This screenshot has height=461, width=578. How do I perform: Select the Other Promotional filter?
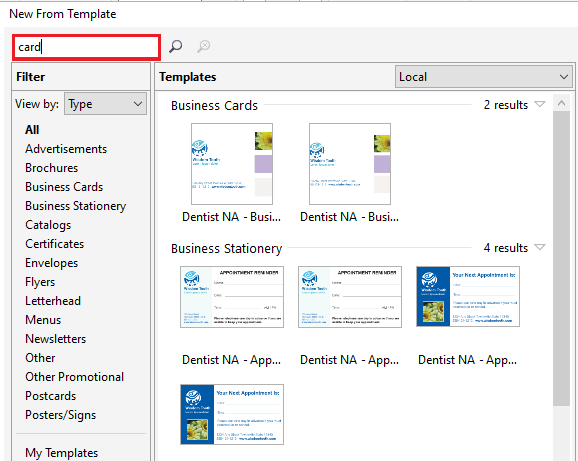pos(74,377)
